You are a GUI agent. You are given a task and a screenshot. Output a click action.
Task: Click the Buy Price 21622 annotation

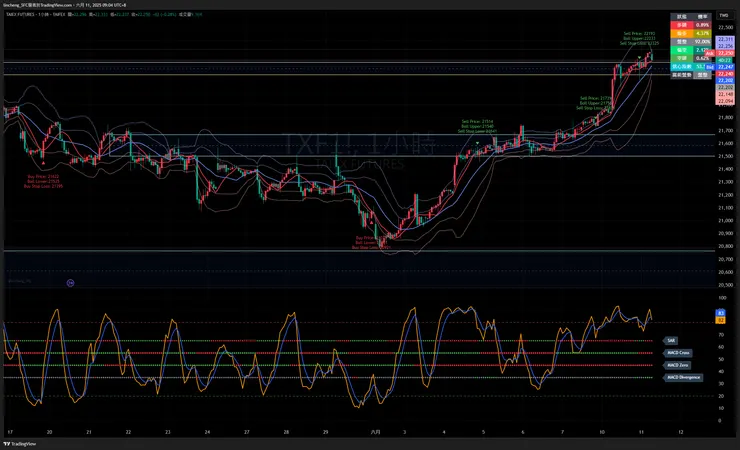pyautogui.click(x=43, y=177)
